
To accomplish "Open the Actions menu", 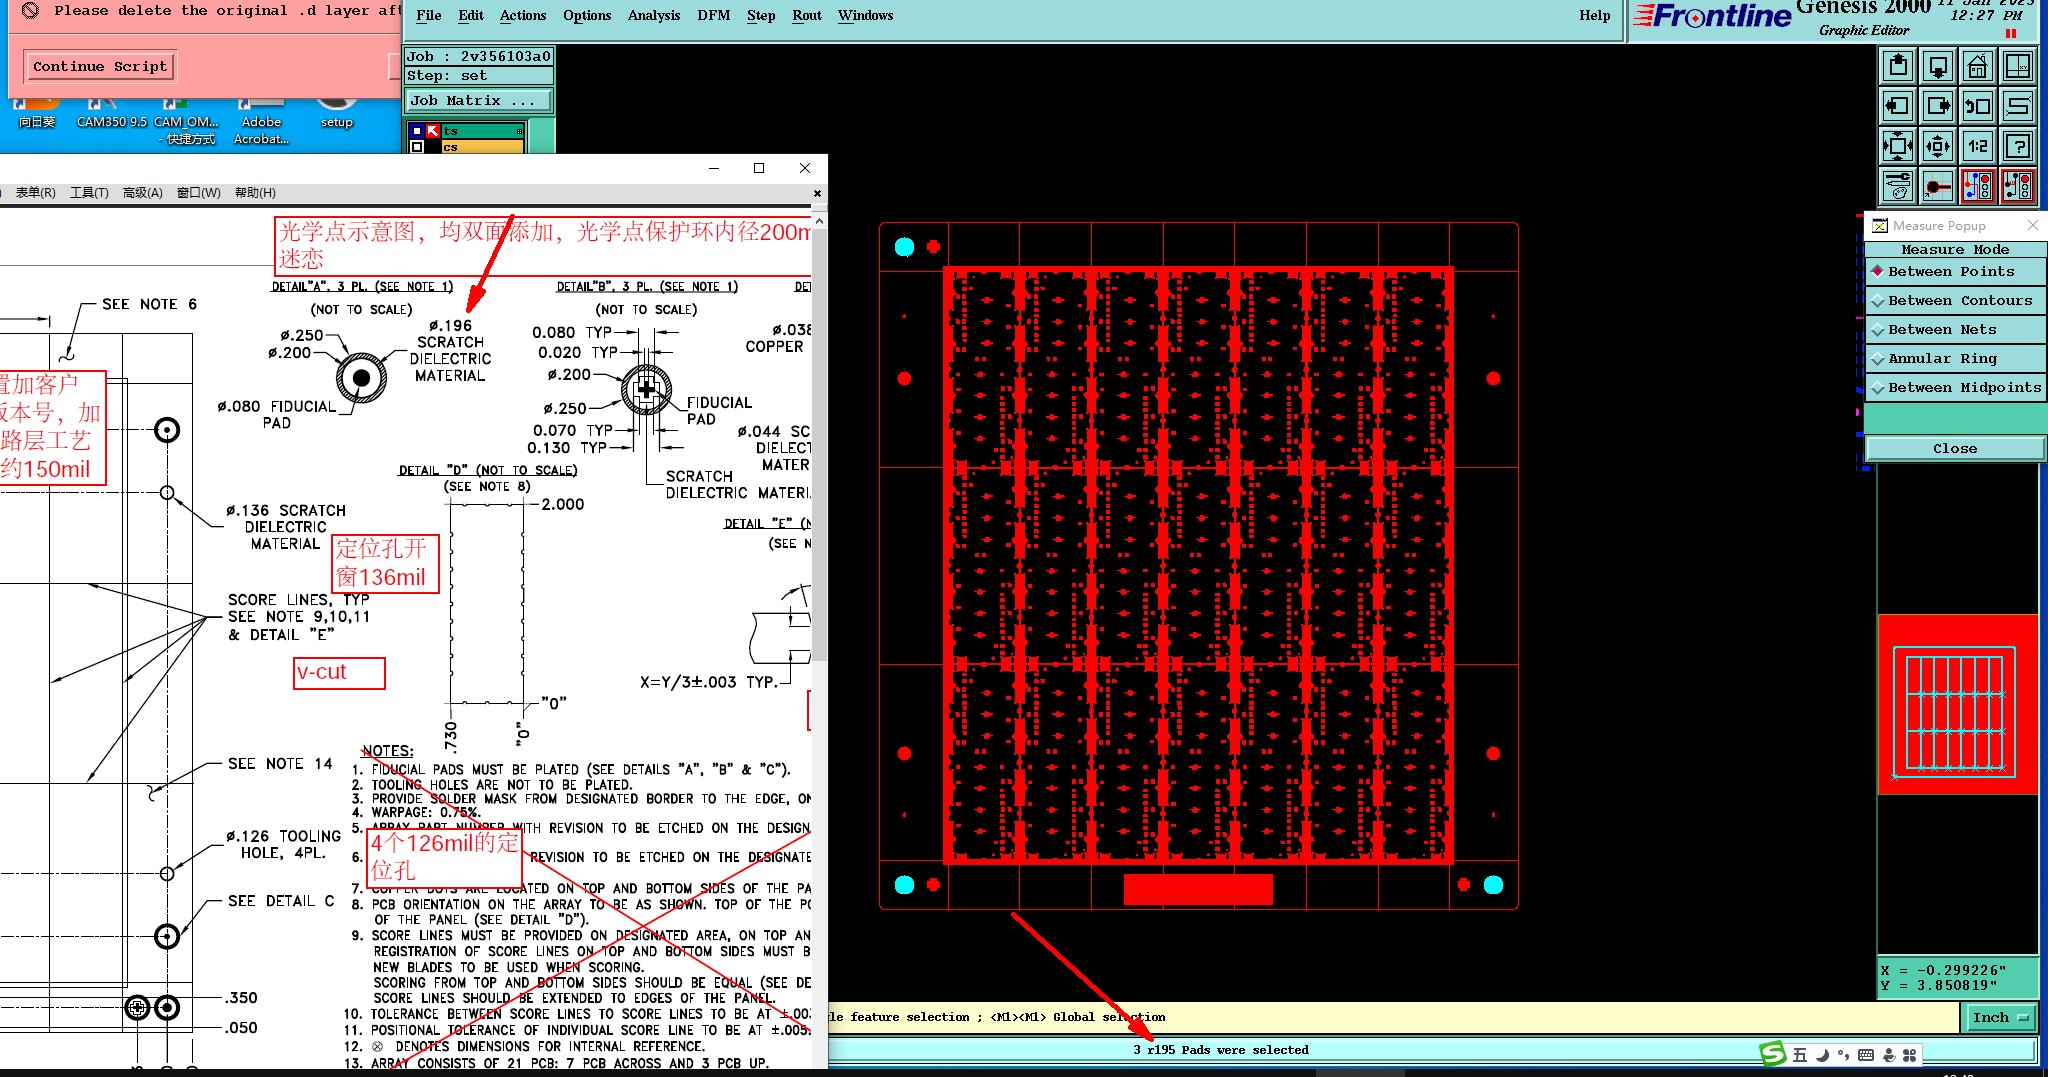I will (x=523, y=16).
